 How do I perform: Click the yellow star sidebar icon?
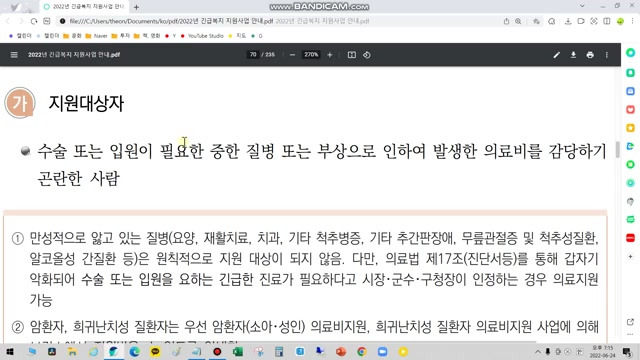630,128
